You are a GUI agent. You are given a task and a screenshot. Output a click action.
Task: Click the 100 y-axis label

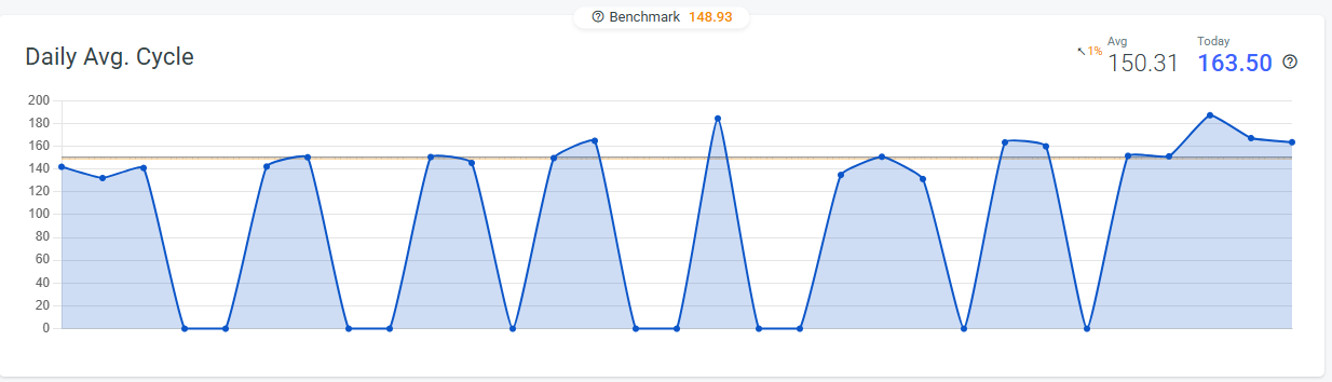(x=40, y=214)
